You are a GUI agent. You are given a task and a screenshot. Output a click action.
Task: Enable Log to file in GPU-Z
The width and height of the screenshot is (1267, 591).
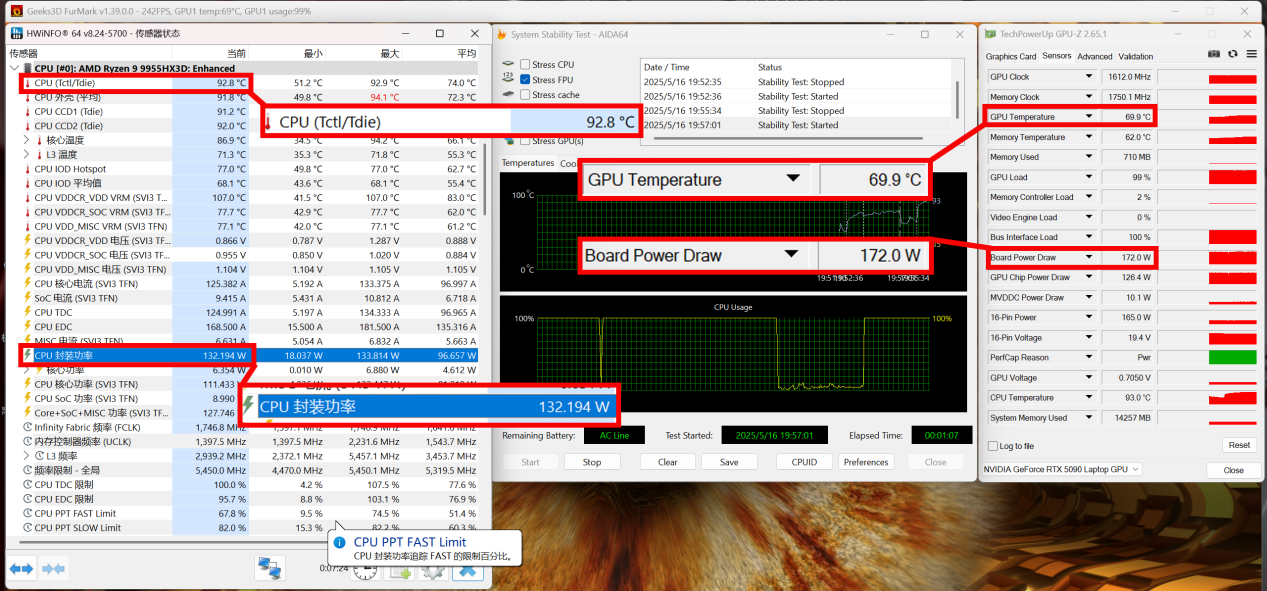tap(992, 446)
